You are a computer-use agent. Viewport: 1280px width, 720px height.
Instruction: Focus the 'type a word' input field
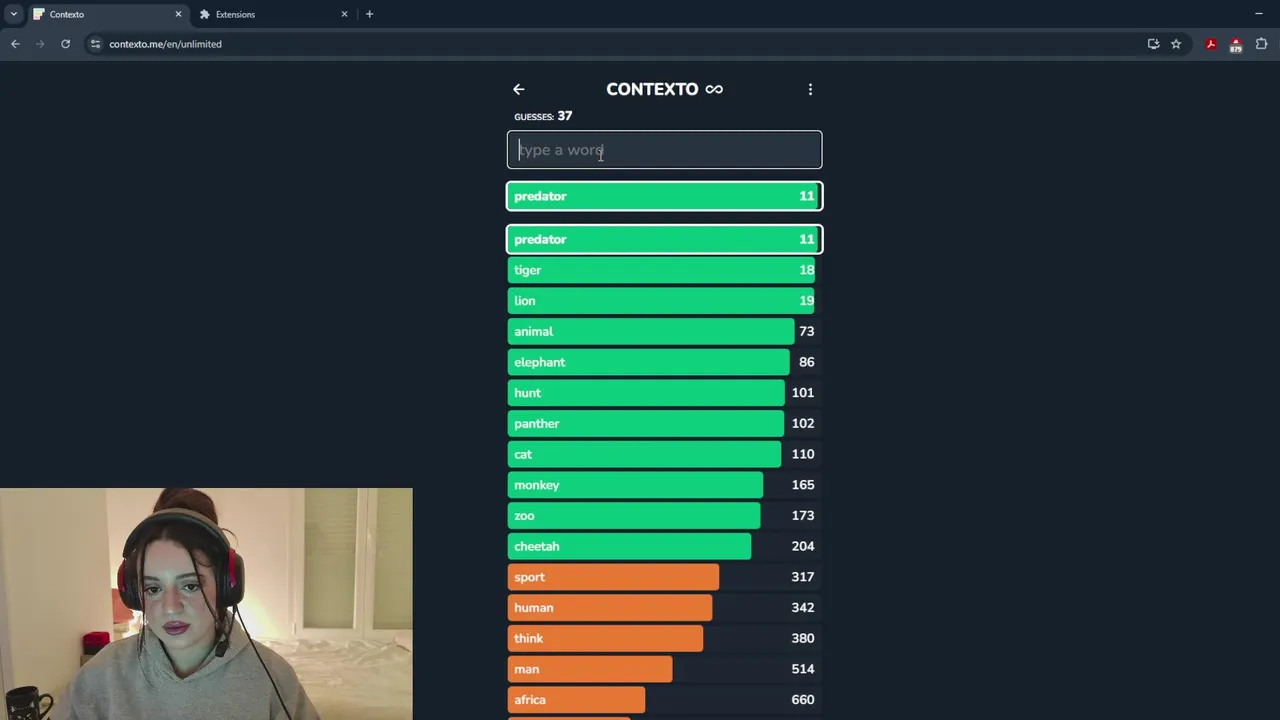(x=664, y=150)
